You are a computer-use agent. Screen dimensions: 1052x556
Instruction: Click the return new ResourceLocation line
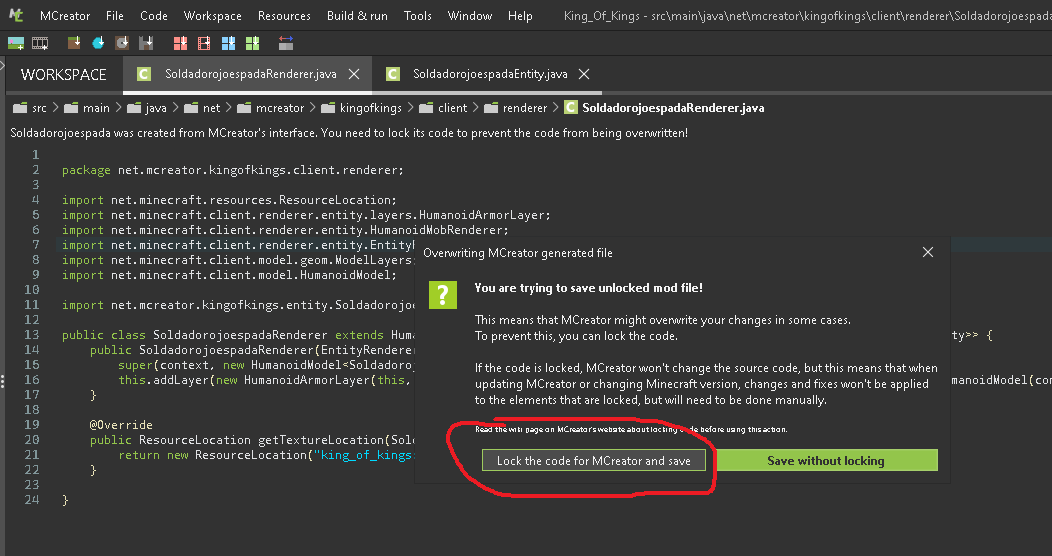pos(266,455)
